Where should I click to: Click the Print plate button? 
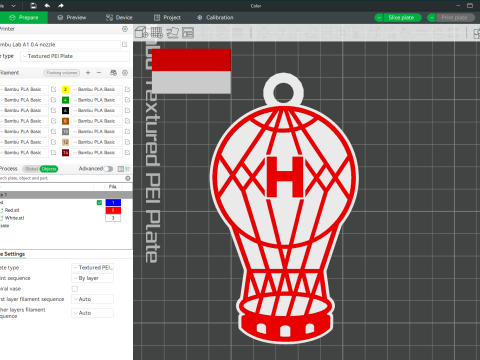coord(455,18)
